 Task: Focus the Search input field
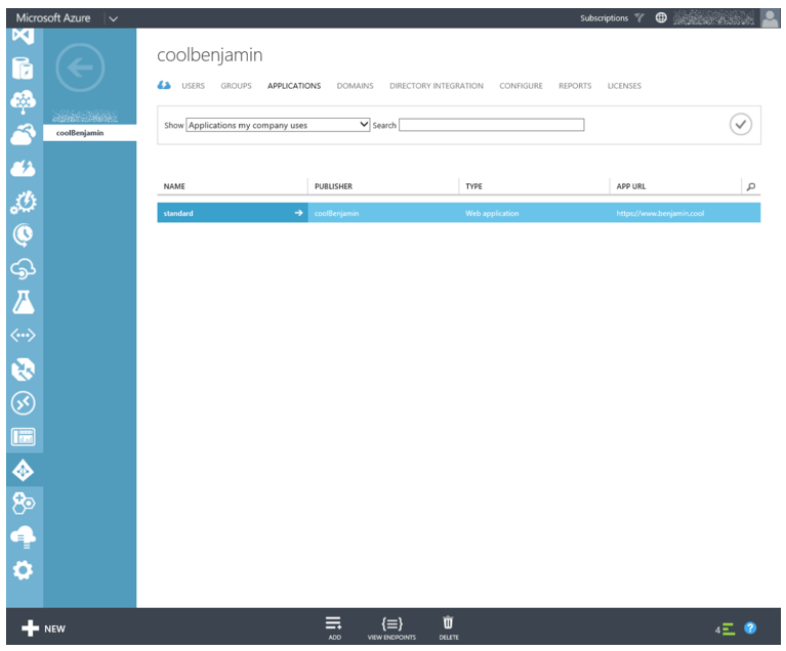[x=492, y=125]
